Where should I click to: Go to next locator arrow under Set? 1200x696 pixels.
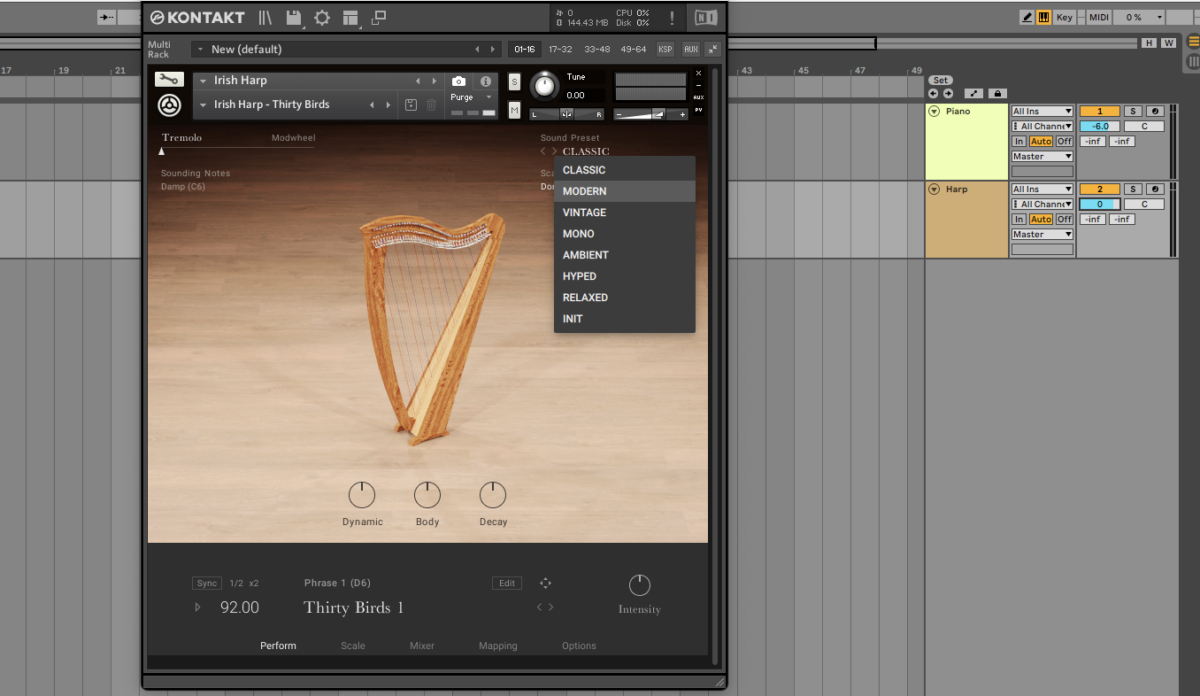click(x=948, y=93)
